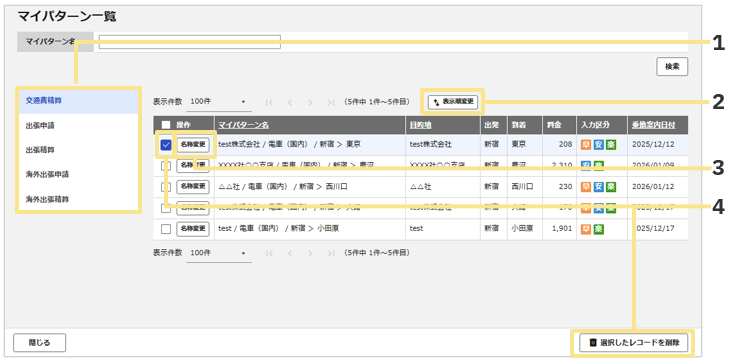Click the 早 icon in the 東京 row
The width and height of the screenshot is (730, 363).
point(586,145)
